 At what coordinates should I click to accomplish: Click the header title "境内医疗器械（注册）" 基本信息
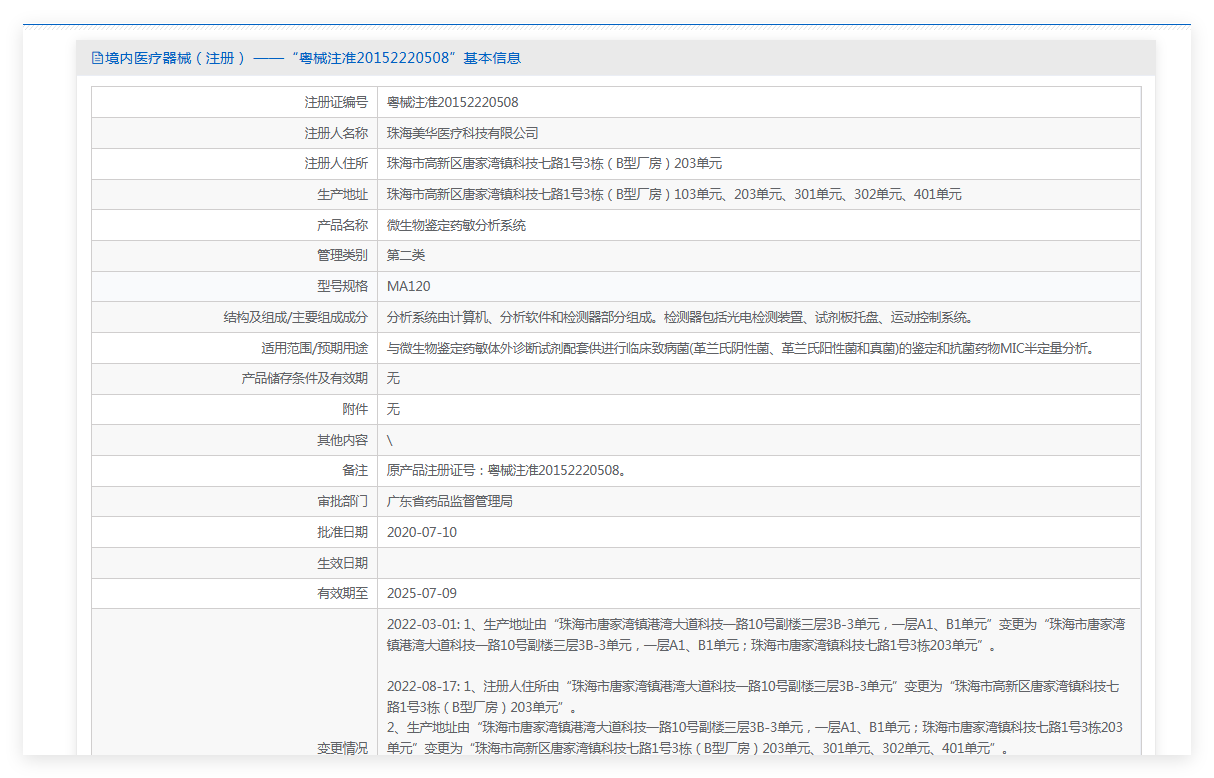(x=313, y=58)
